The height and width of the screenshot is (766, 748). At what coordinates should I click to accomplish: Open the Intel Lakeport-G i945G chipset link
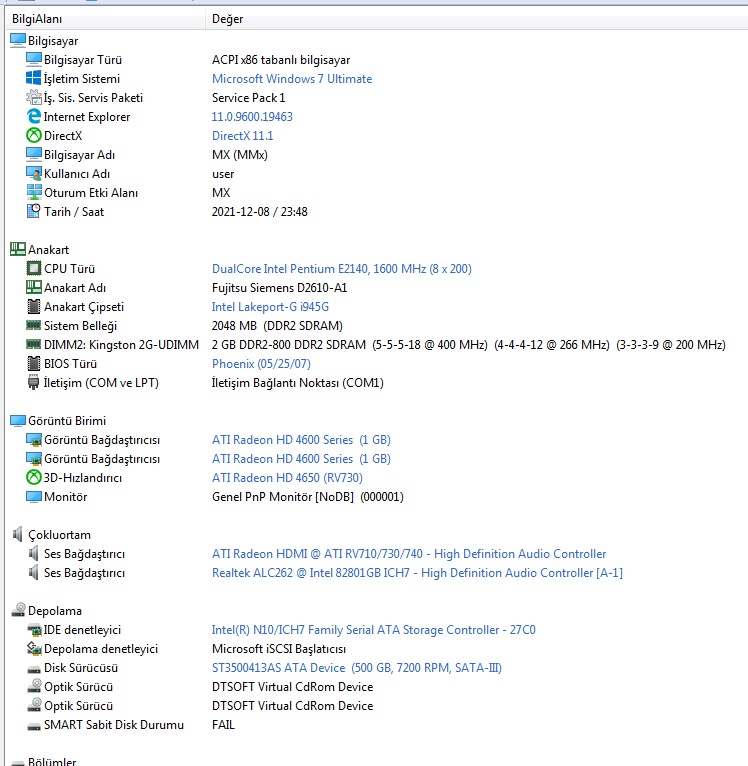click(270, 307)
